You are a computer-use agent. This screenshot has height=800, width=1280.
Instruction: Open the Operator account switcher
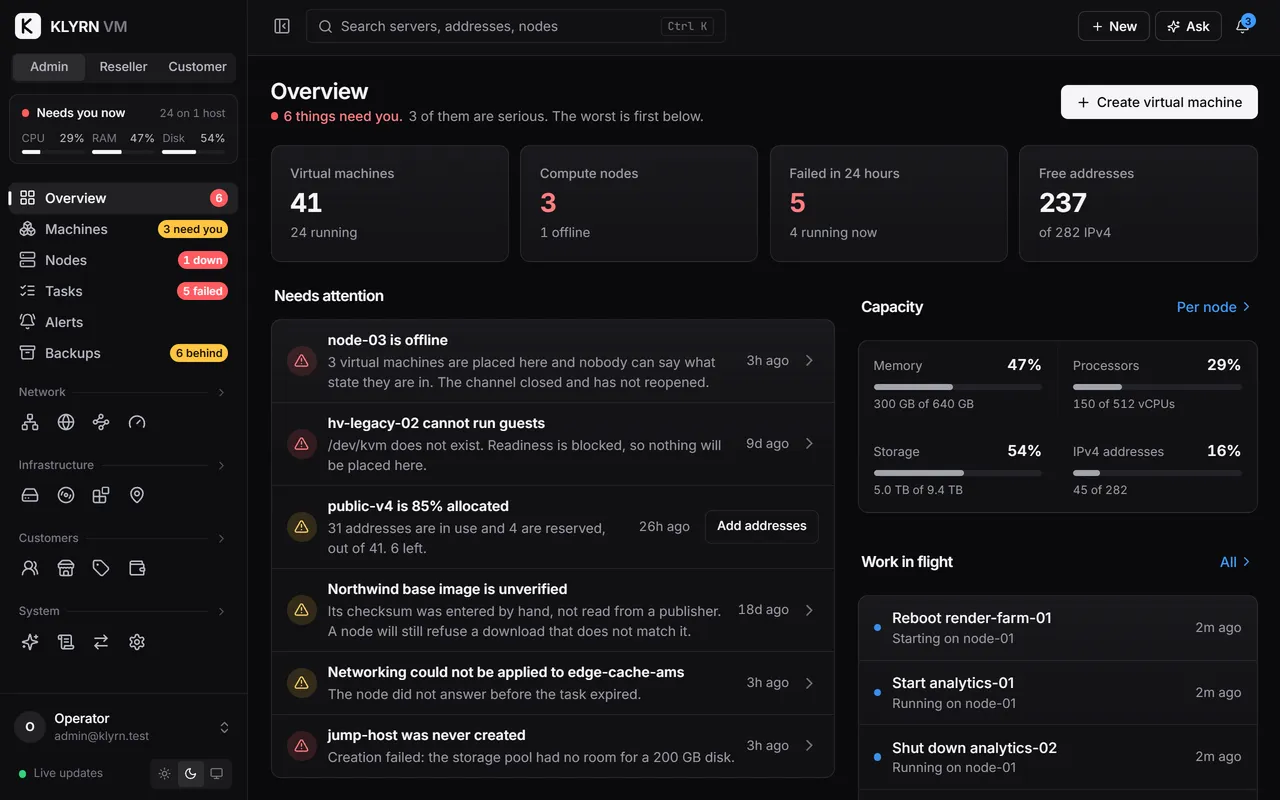pyautogui.click(x=124, y=727)
